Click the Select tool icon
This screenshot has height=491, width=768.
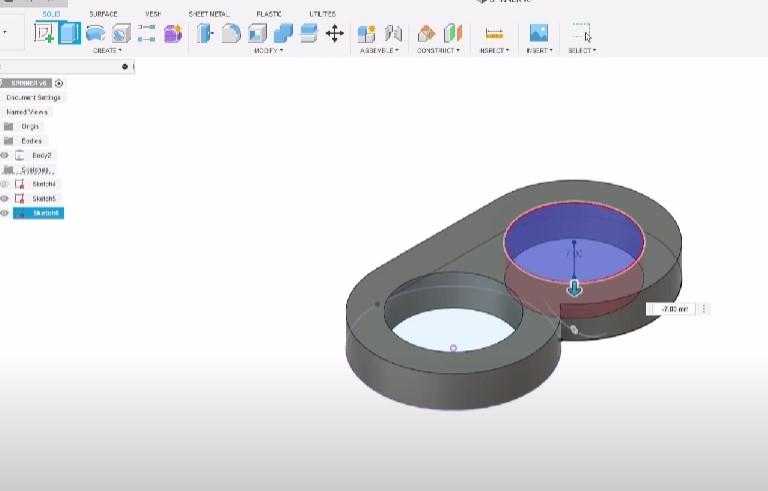(x=581, y=33)
